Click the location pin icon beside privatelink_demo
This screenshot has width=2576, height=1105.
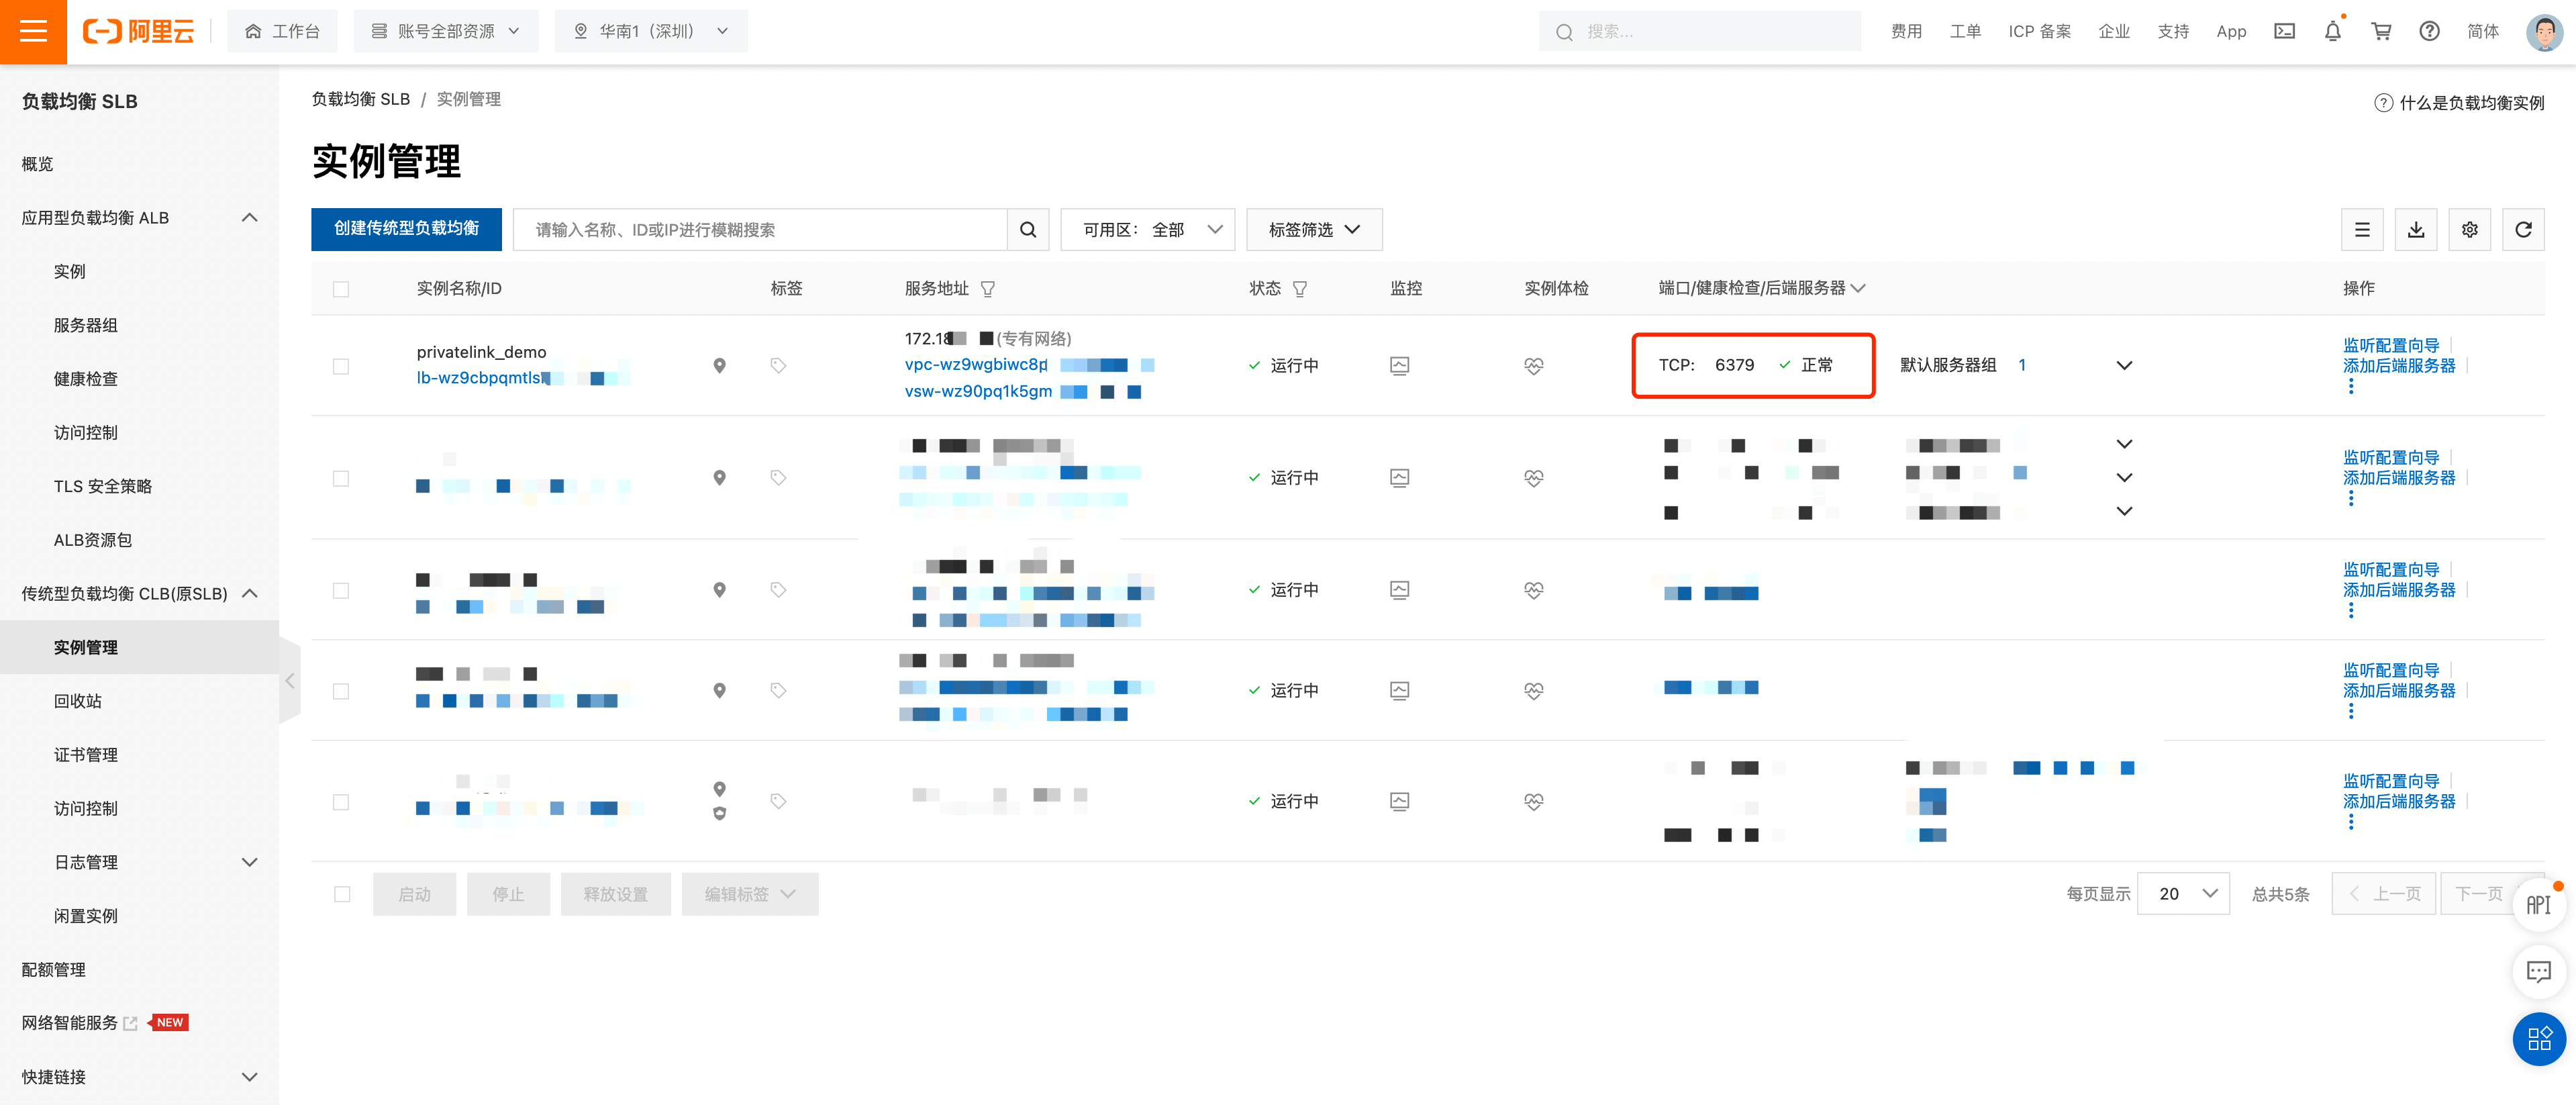click(719, 366)
